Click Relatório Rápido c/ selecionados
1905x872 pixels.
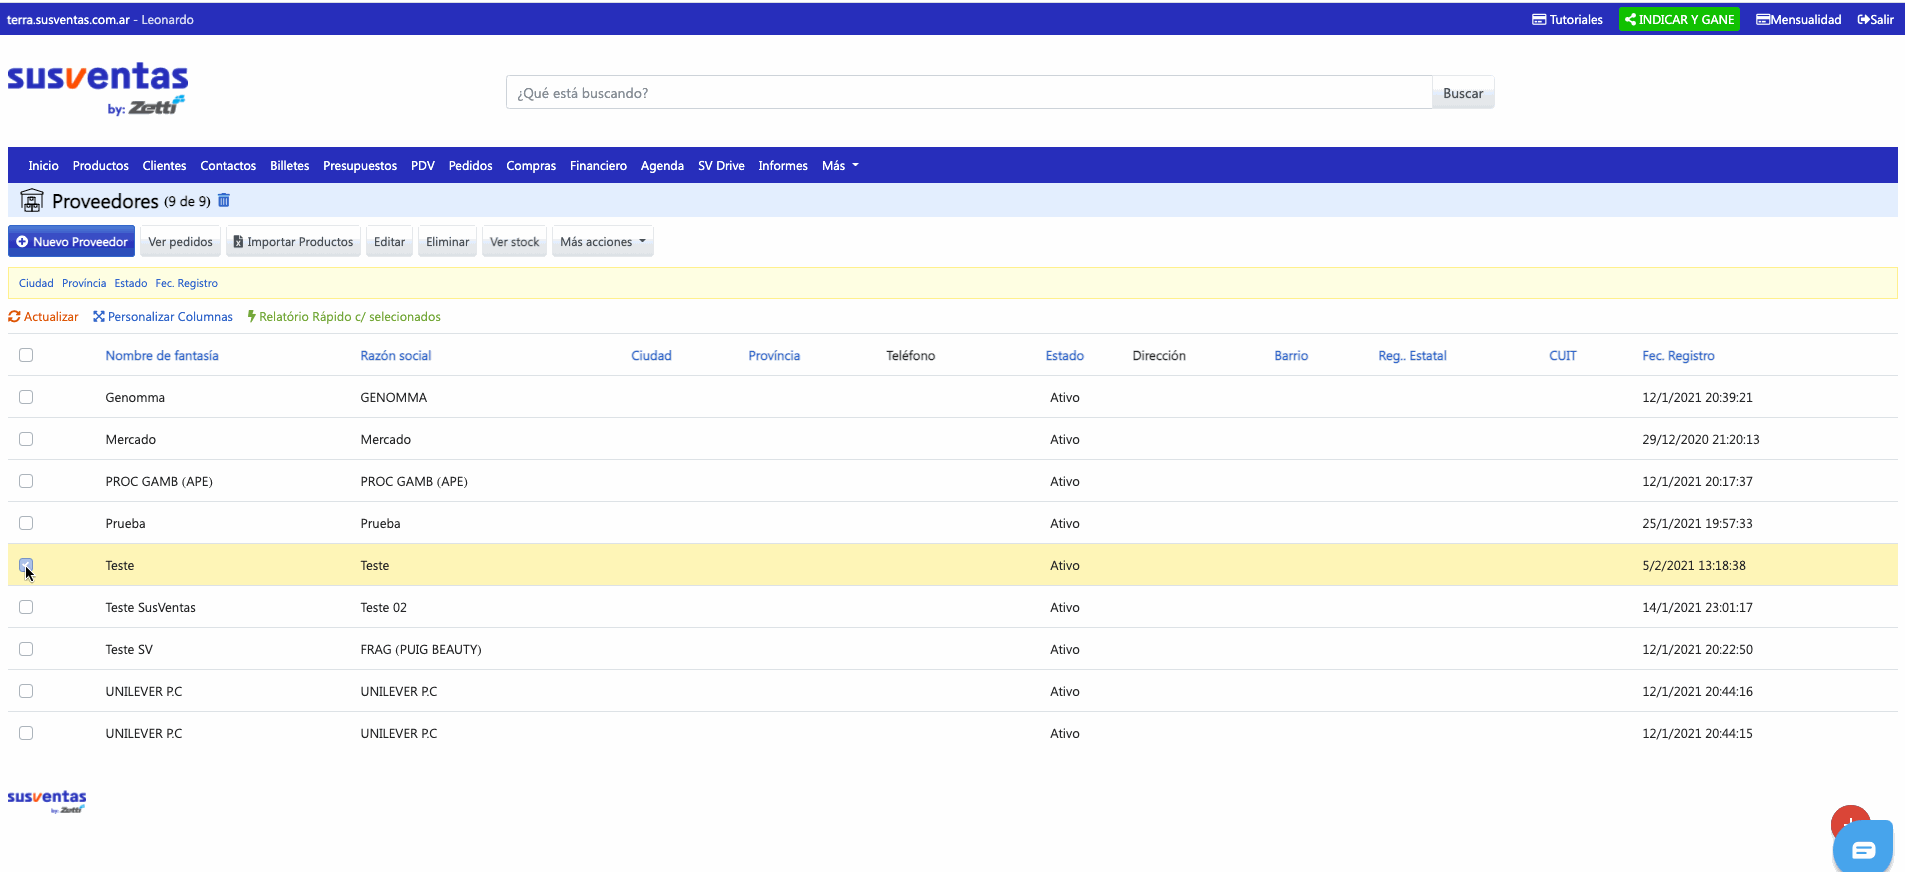point(344,317)
